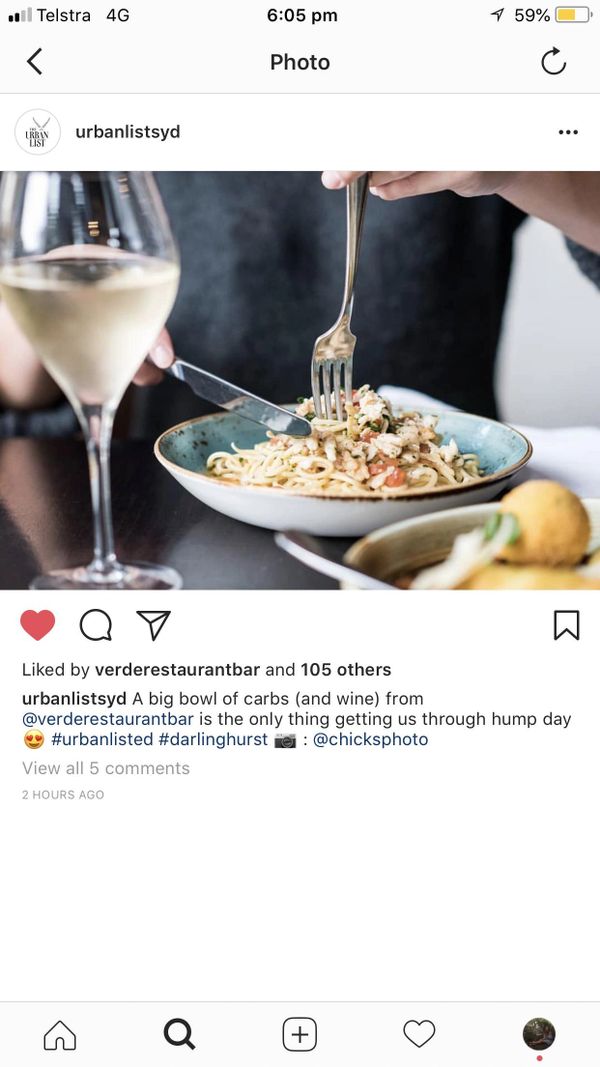This screenshot has height=1067, width=600.
Task: Open the urbanlistsyd profile picture
Action: tap(37, 132)
